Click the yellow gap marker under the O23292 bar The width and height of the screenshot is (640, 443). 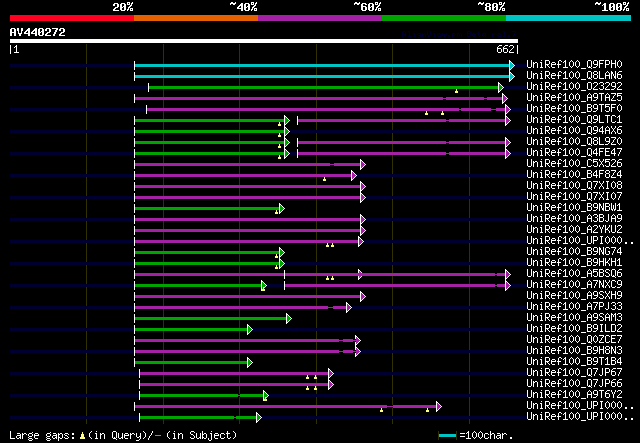pos(456,91)
